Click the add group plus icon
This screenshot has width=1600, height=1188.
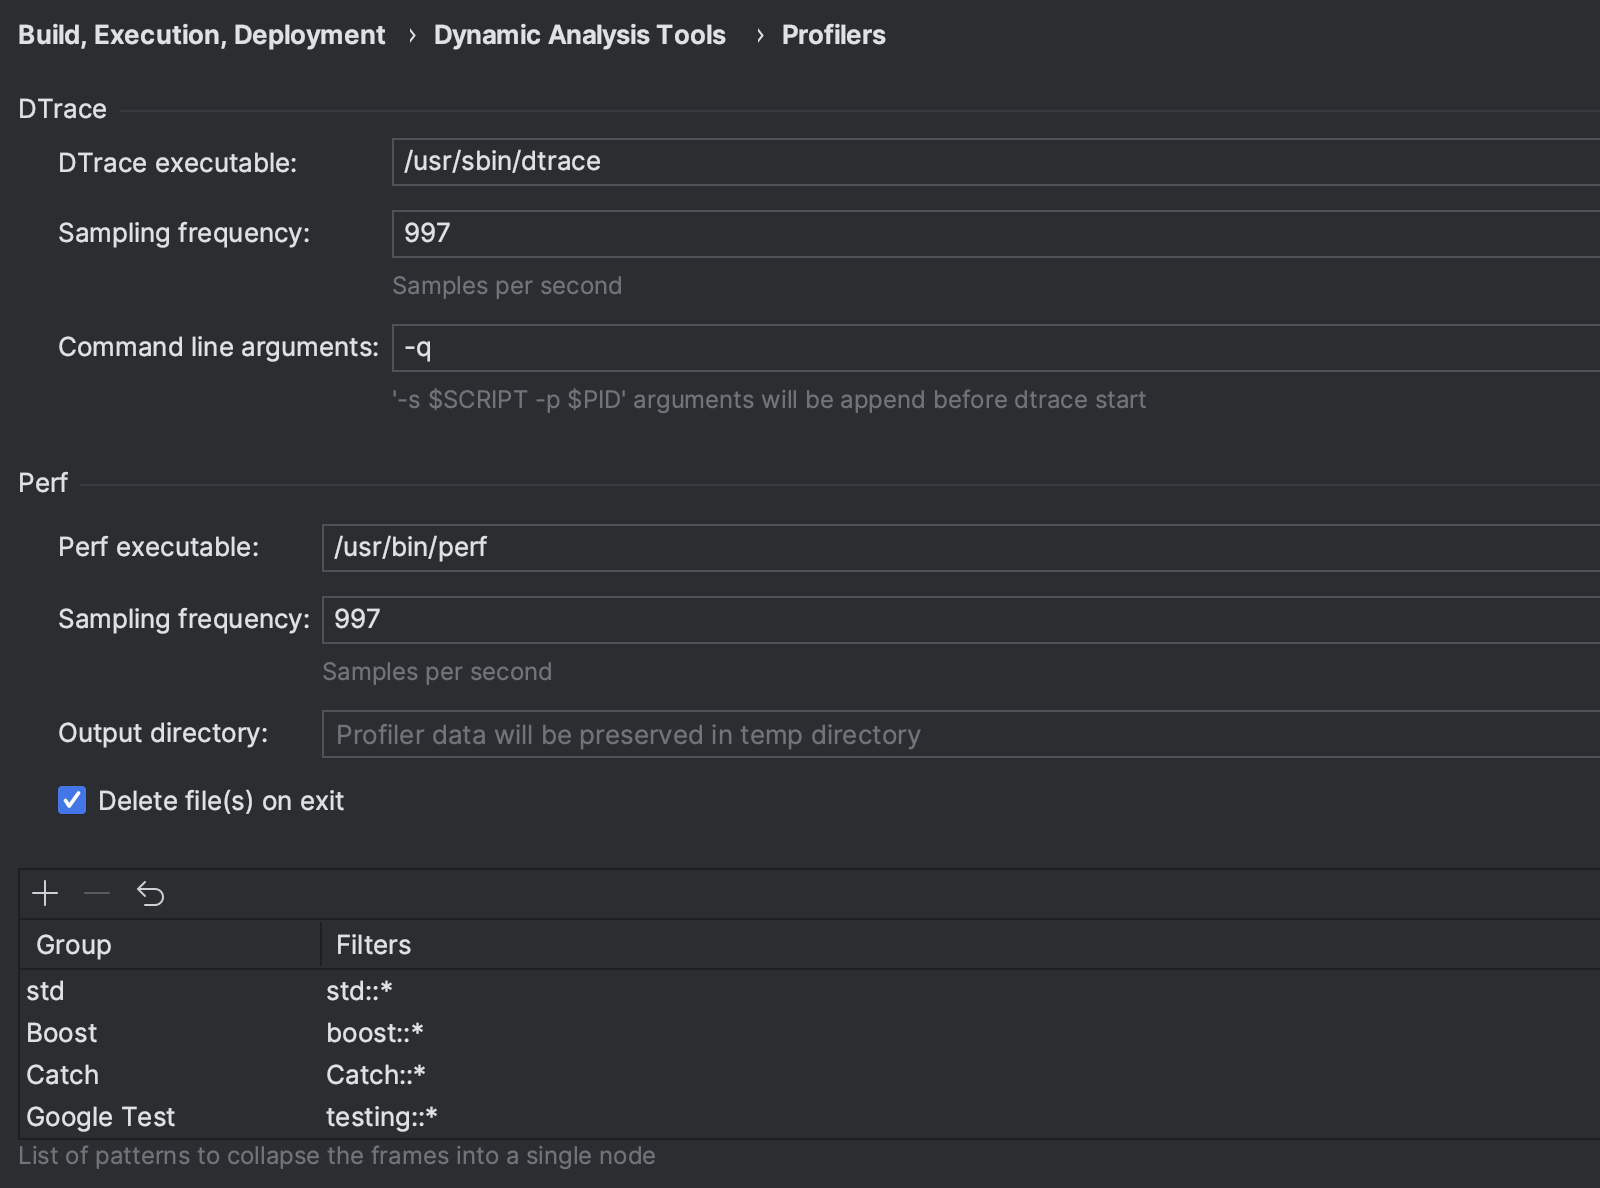tap(45, 893)
